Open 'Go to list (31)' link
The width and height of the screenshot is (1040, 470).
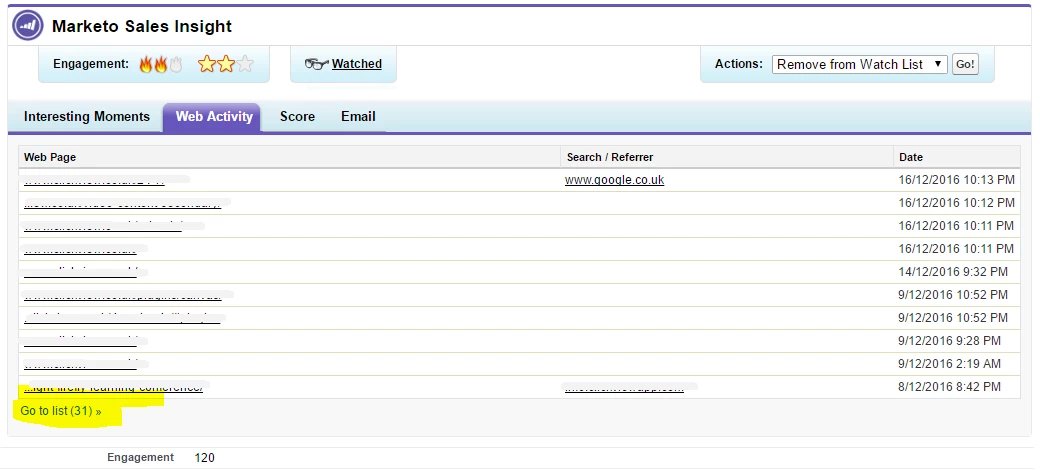click(x=61, y=411)
